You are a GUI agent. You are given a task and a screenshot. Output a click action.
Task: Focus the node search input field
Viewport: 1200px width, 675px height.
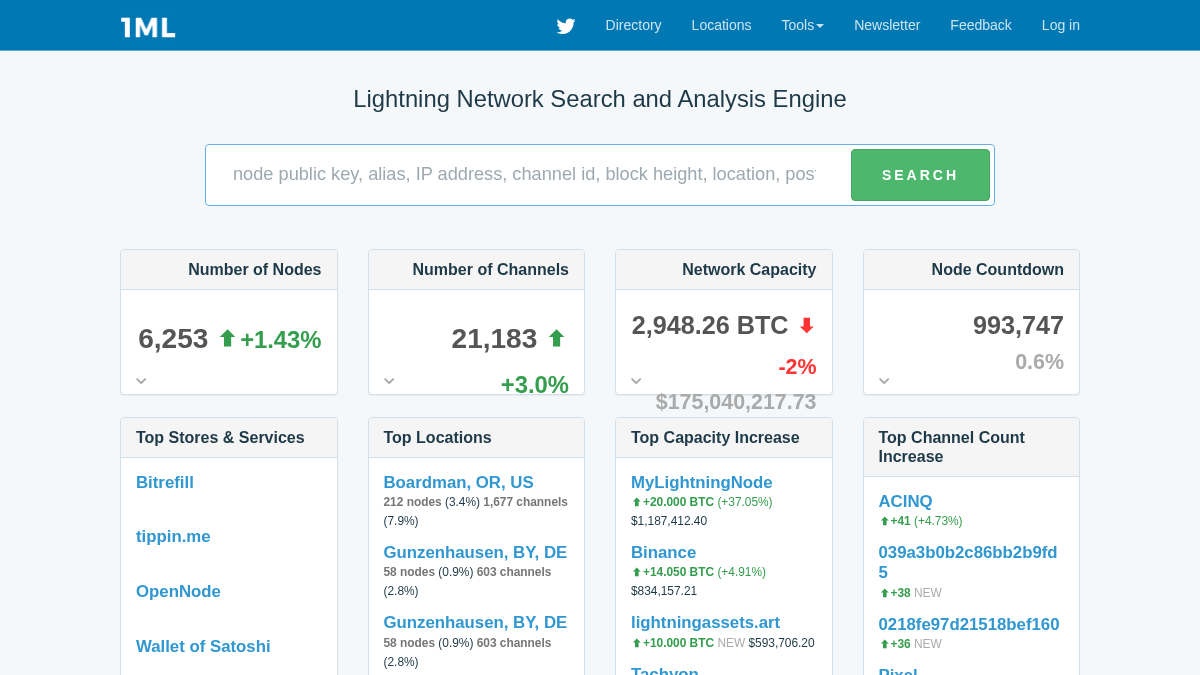click(x=528, y=175)
